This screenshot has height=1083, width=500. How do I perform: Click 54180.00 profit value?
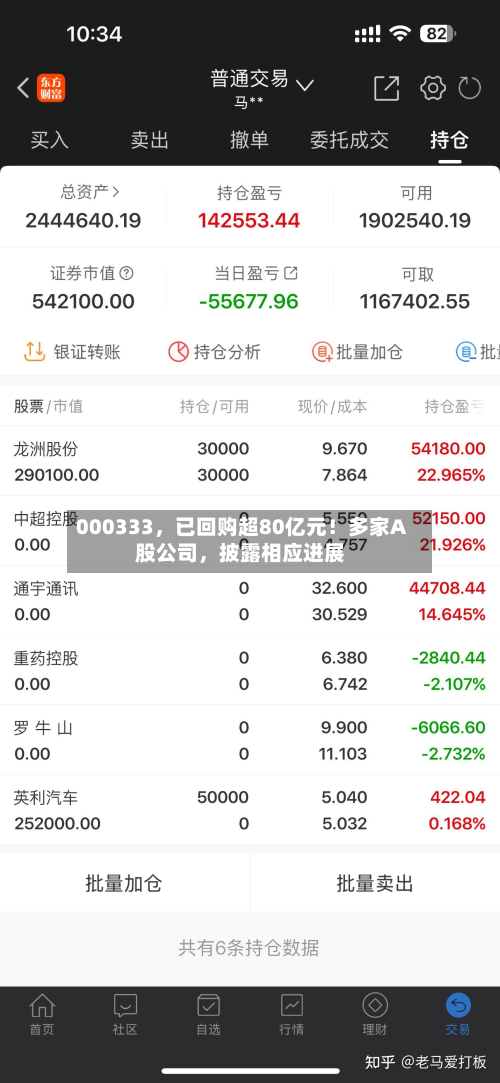click(x=448, y=449)
